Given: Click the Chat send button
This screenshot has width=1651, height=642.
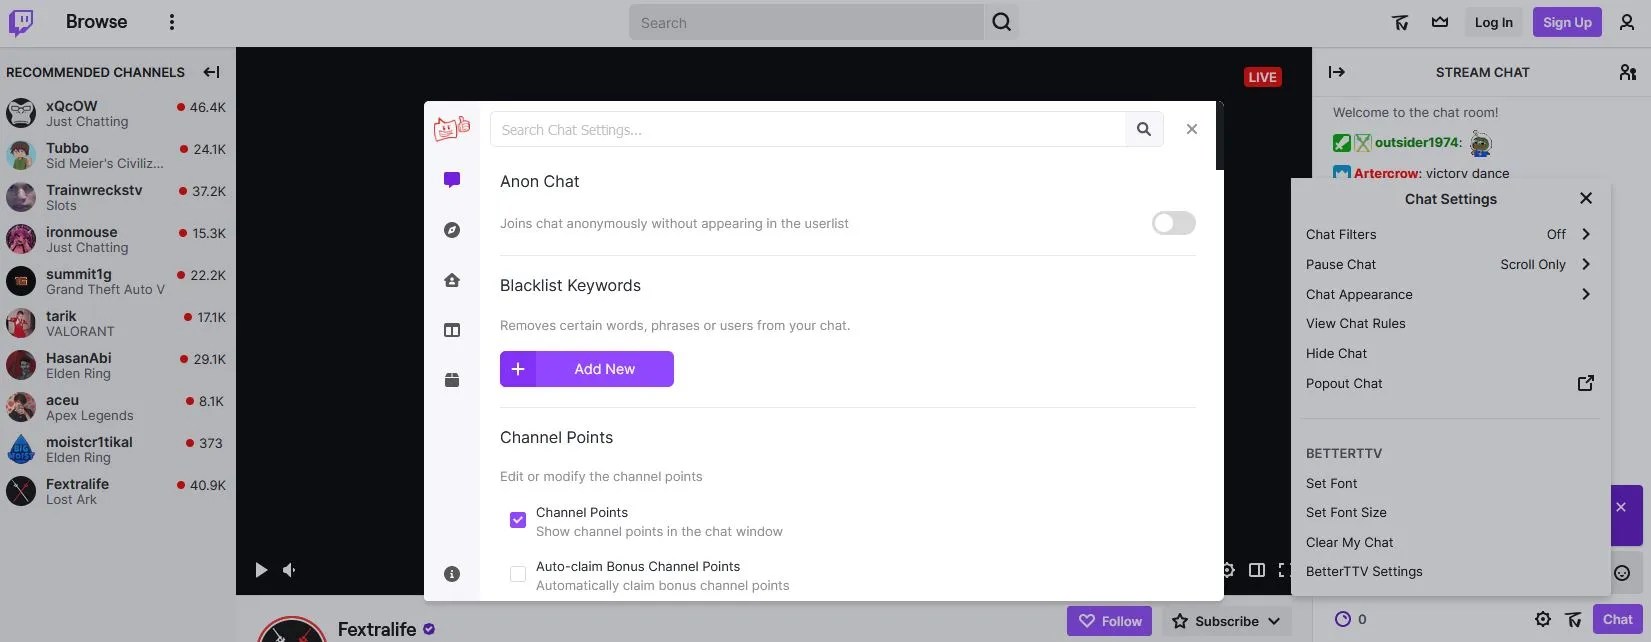Looking at the screenshot, I should tap(1617, 619).
